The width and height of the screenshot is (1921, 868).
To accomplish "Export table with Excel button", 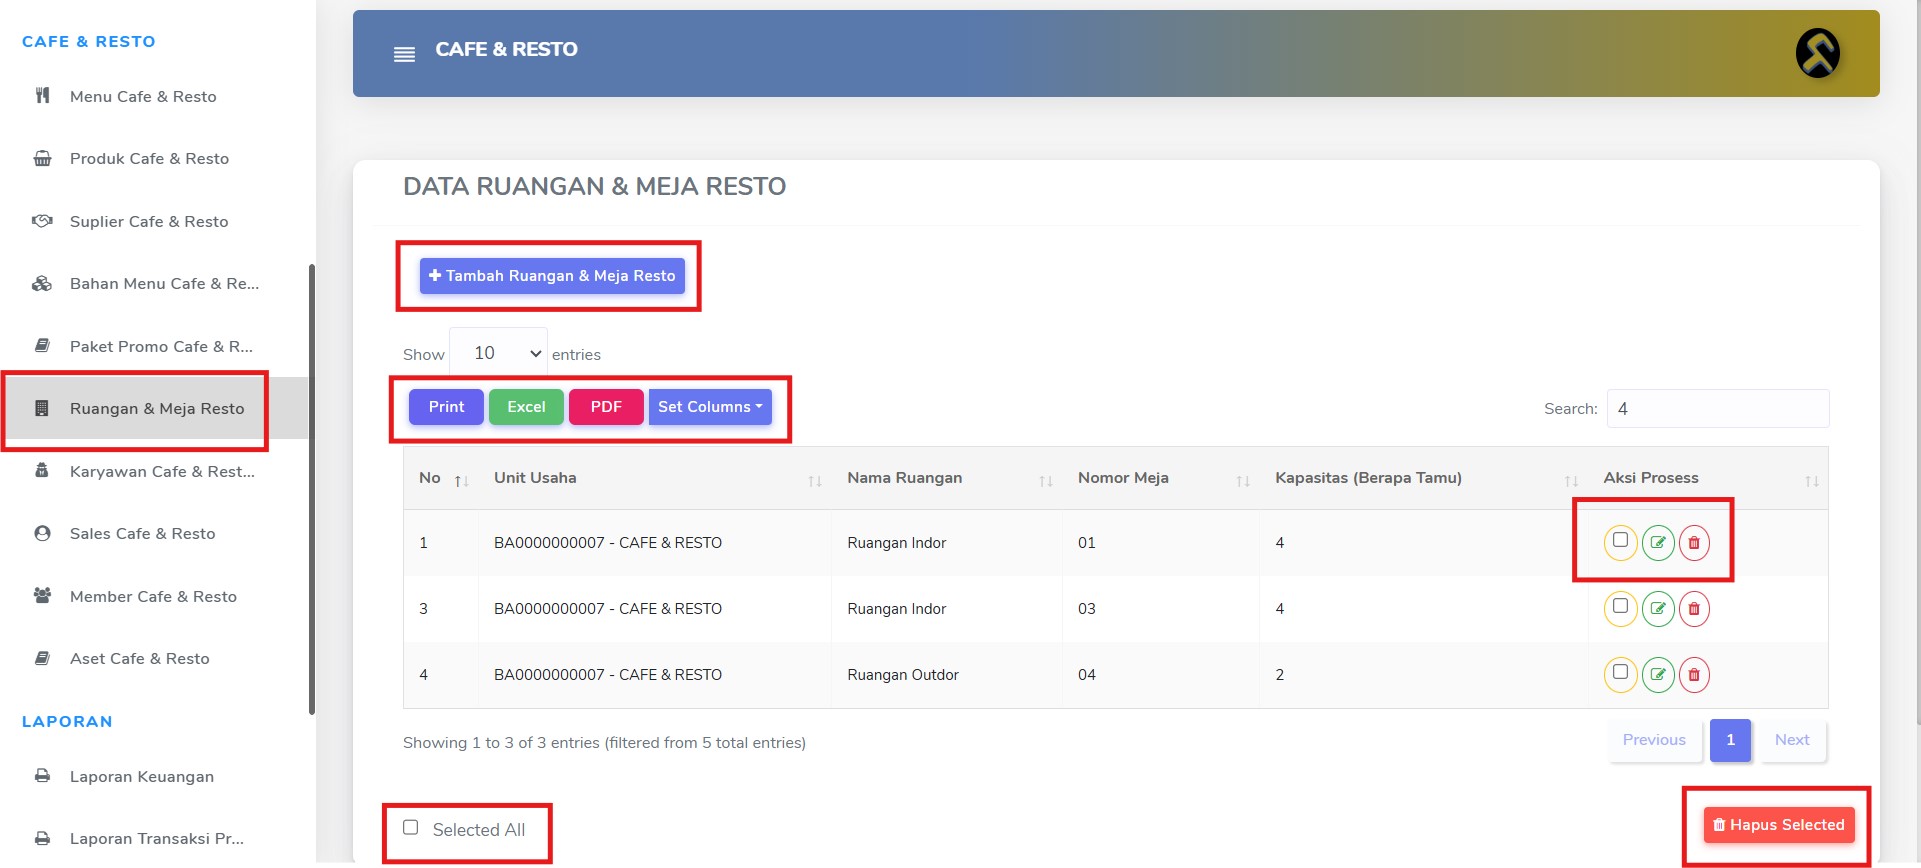I will (x=526, y=407).
